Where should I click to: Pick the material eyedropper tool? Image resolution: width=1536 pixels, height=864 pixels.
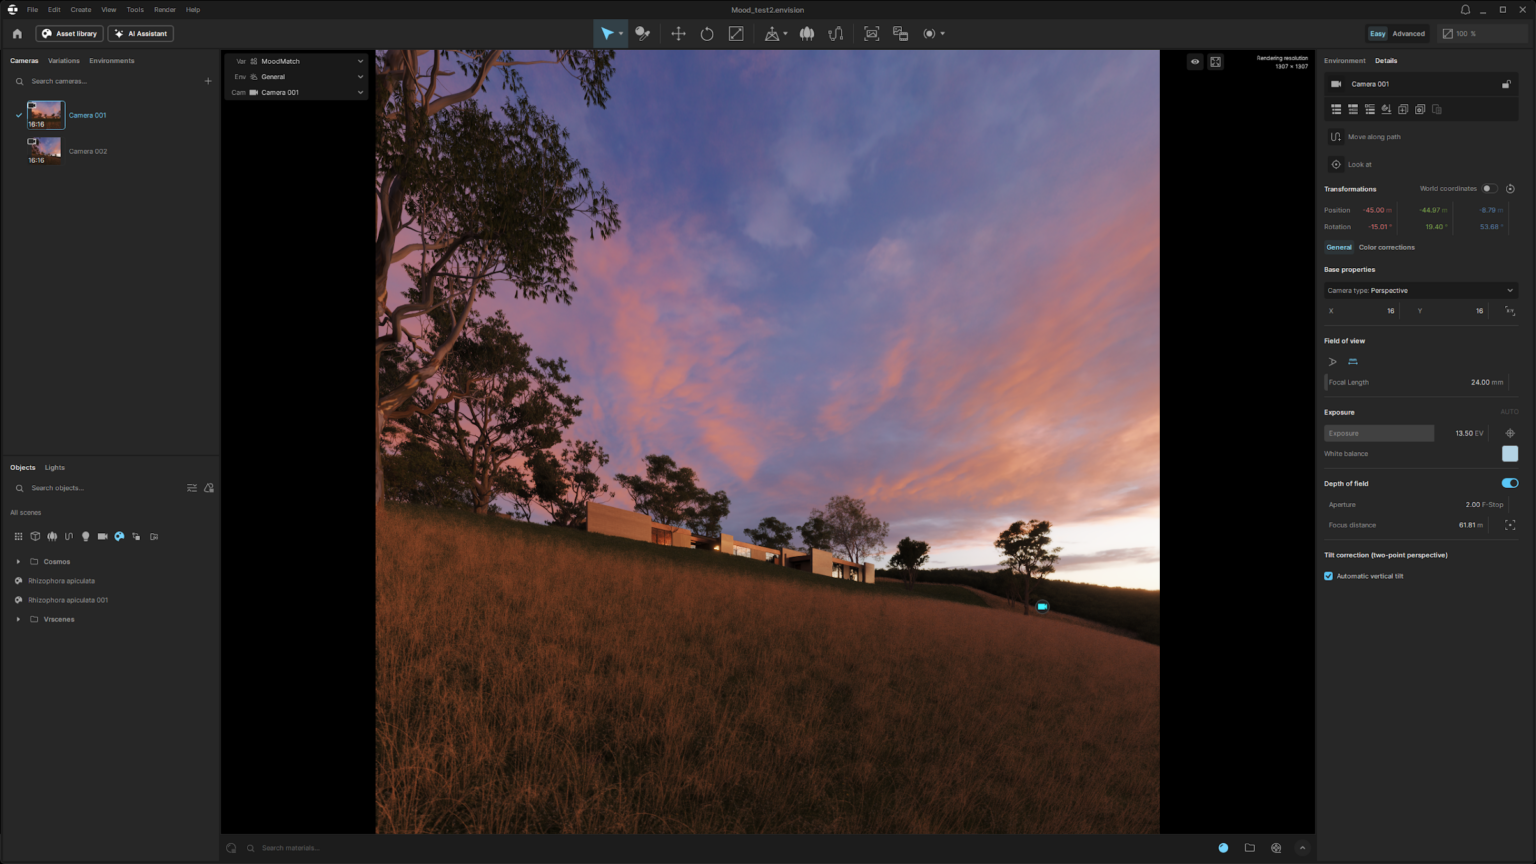tap(643, 33)
